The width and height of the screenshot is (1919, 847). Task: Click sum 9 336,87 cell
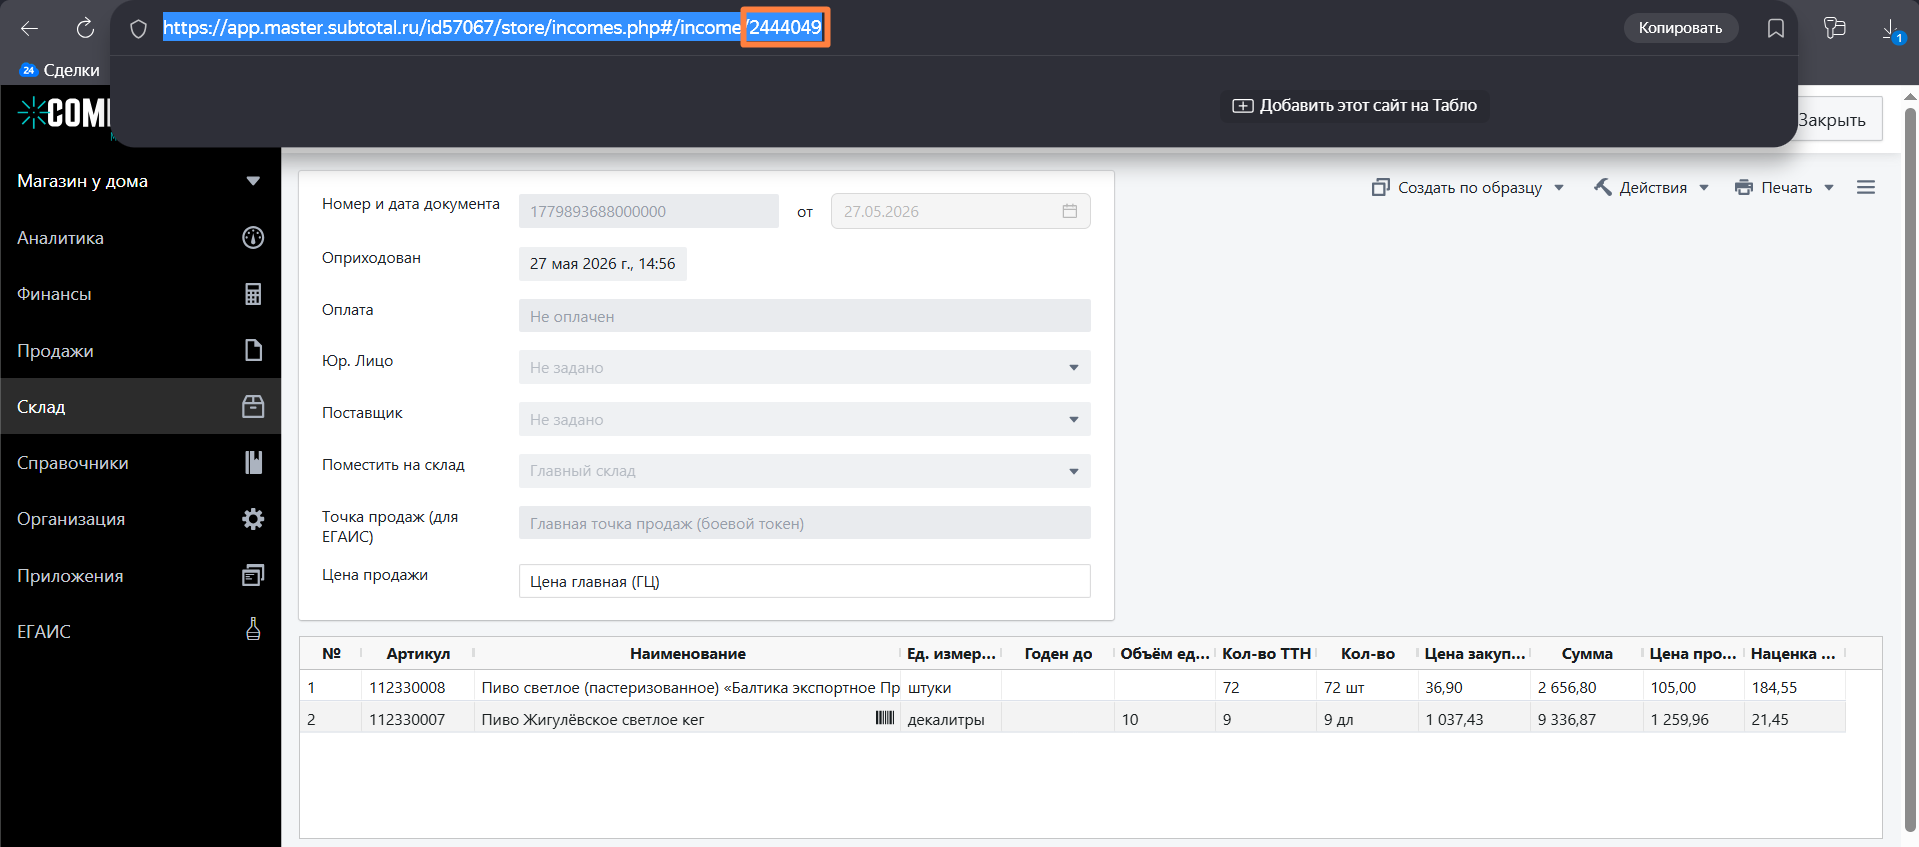[1587, 719]
